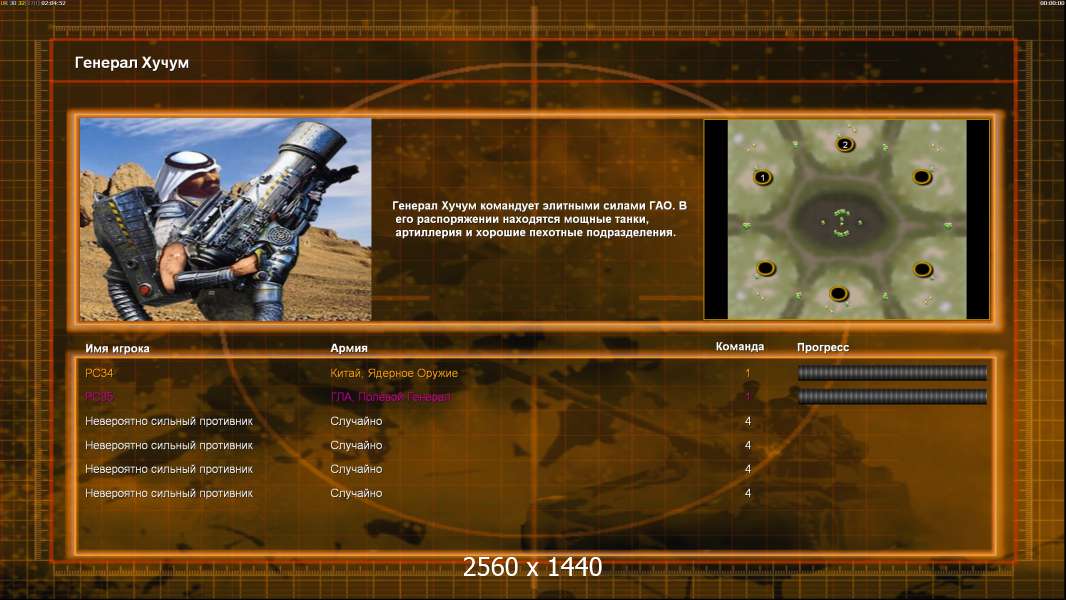Viewport: 1066px width, 600px height.
Task: Click team number 1 in PC34 row
Action: [747, 373]
